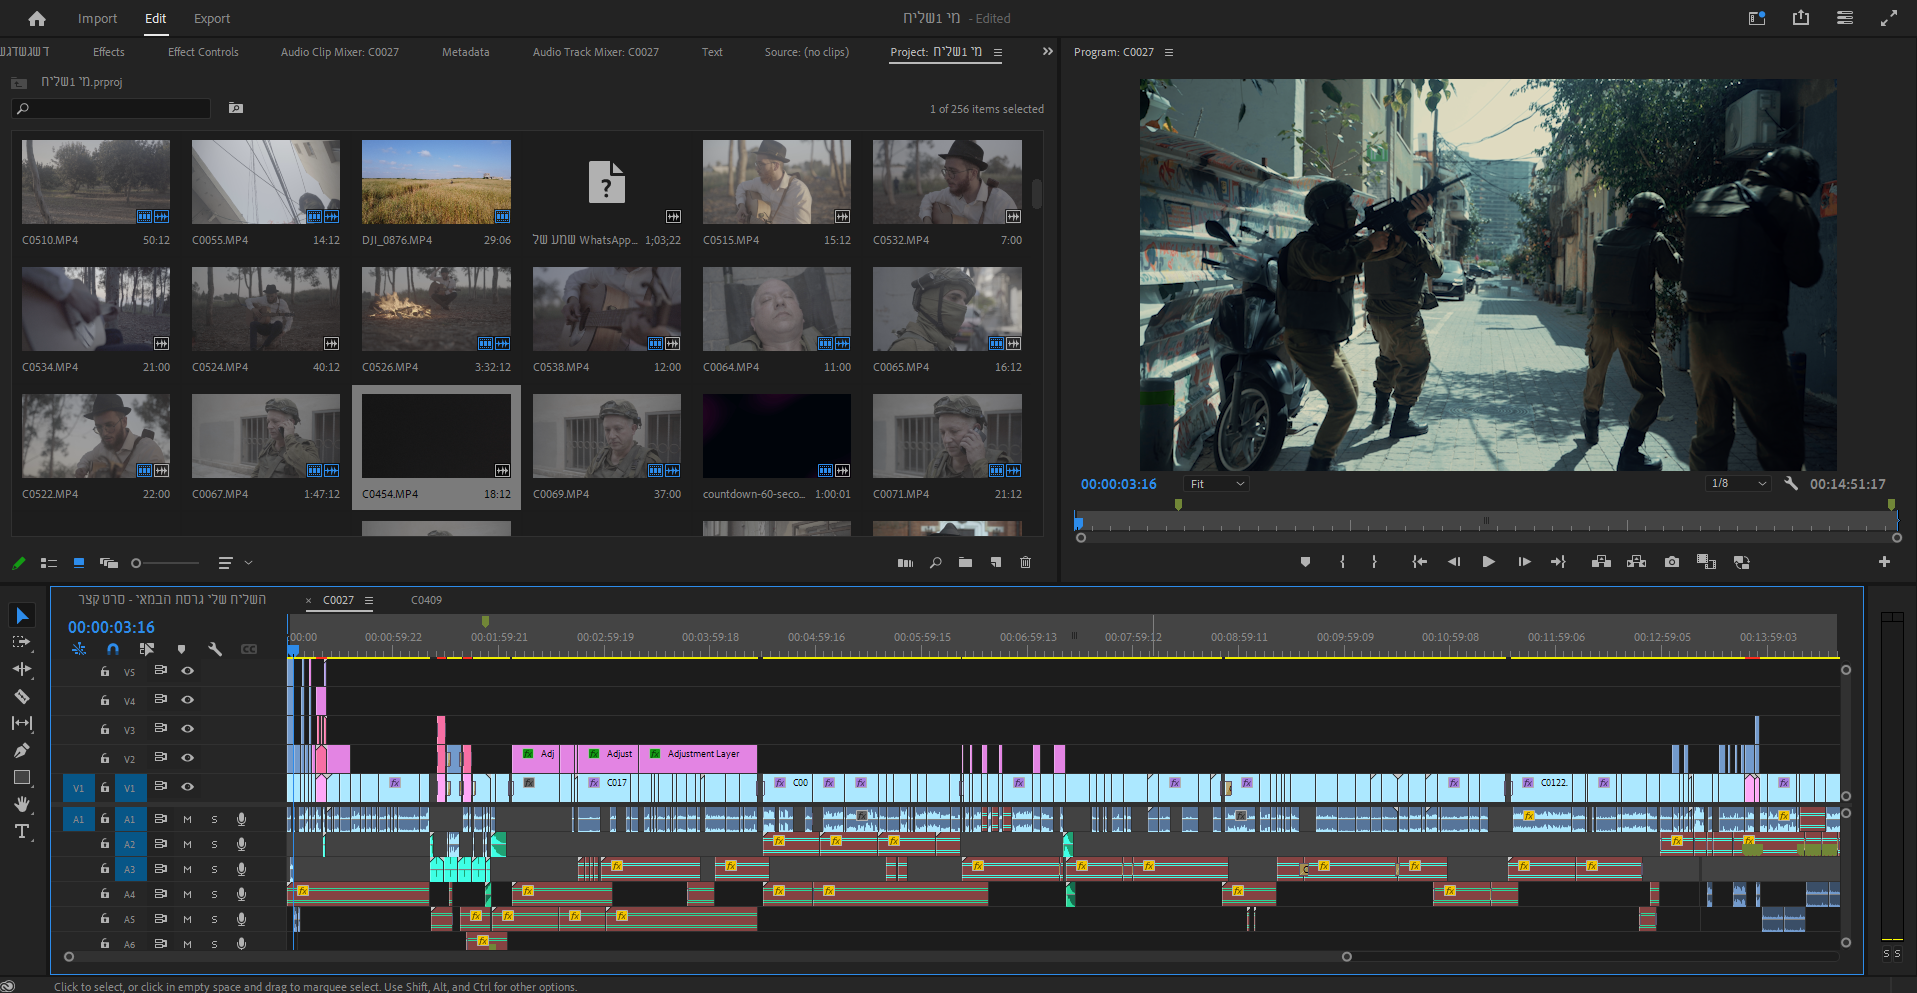Solo audio track A3
The height and width of the screenshot is (993, 1917).
click(x=214, y=869)
